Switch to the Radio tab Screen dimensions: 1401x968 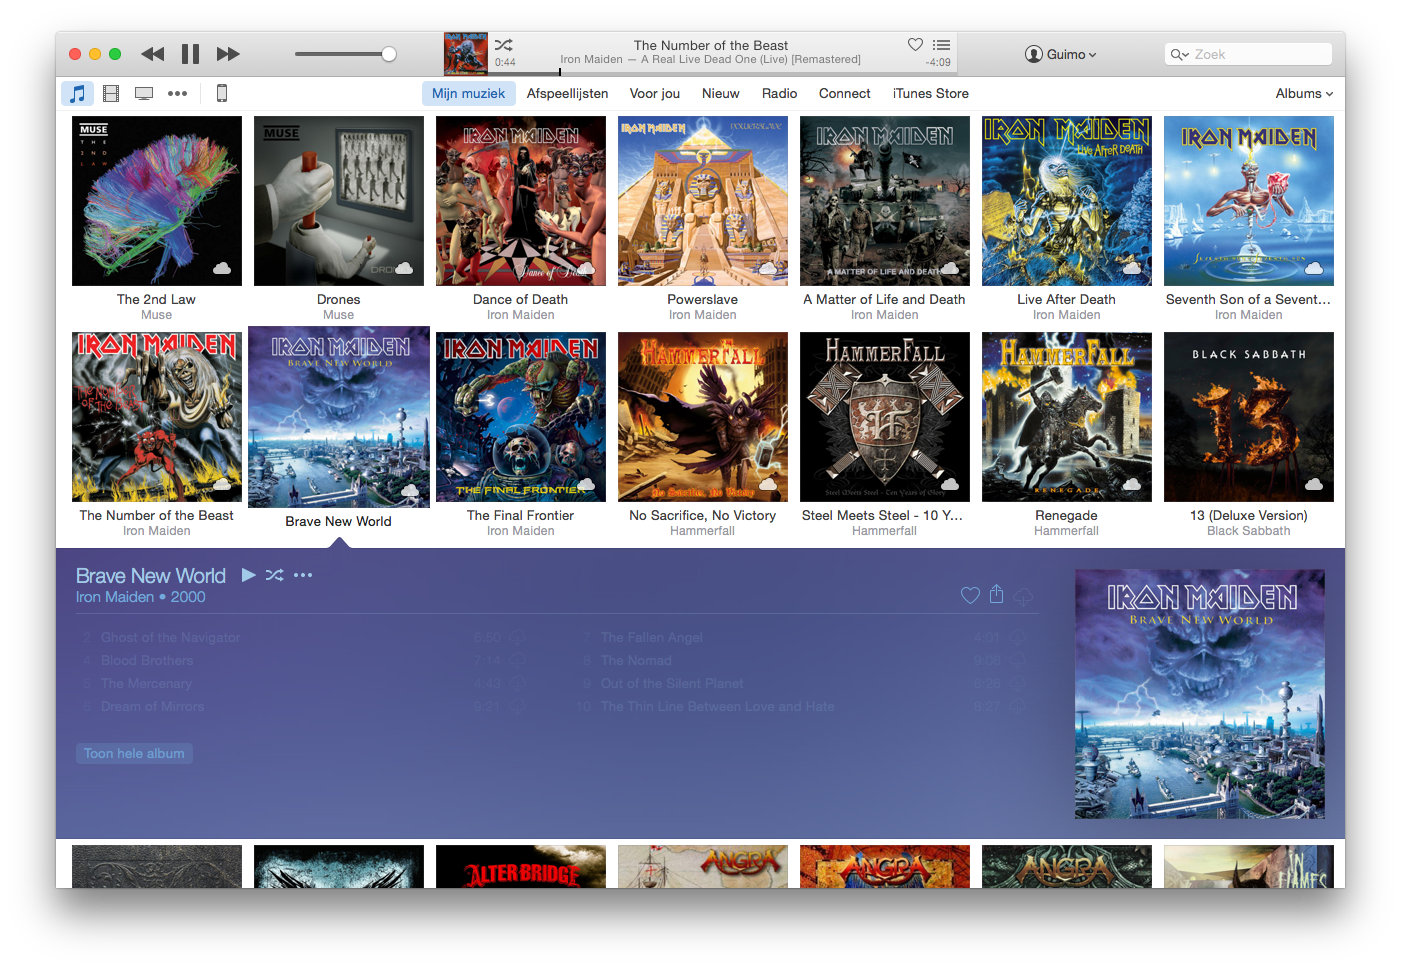click(779, 93)
